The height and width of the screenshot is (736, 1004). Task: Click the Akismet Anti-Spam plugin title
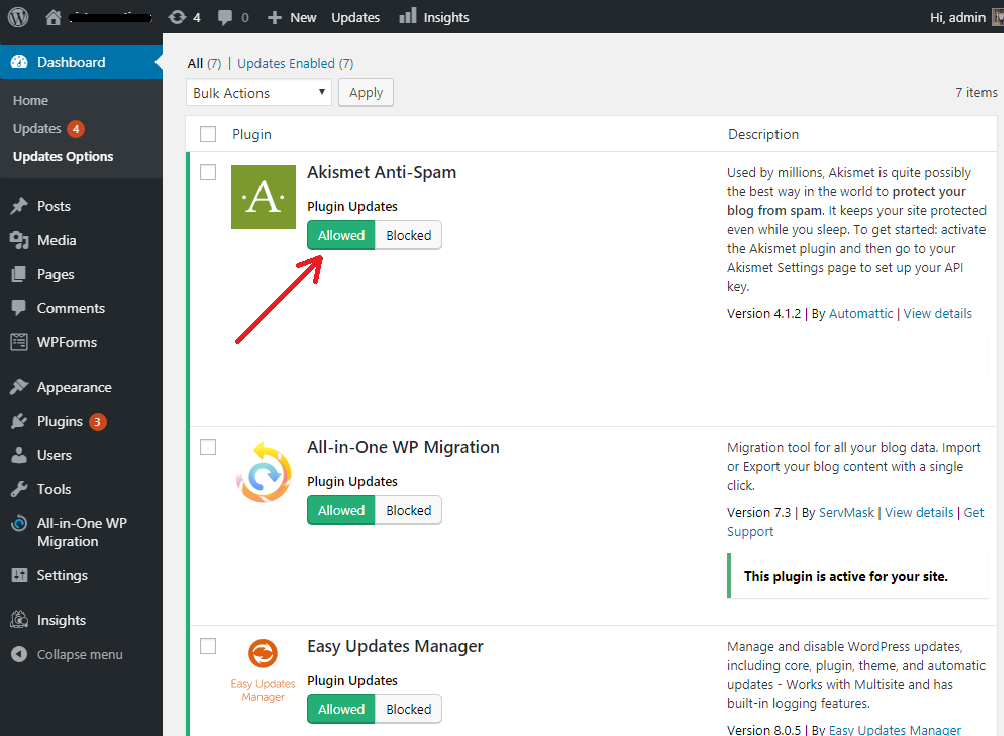[382, 172]
